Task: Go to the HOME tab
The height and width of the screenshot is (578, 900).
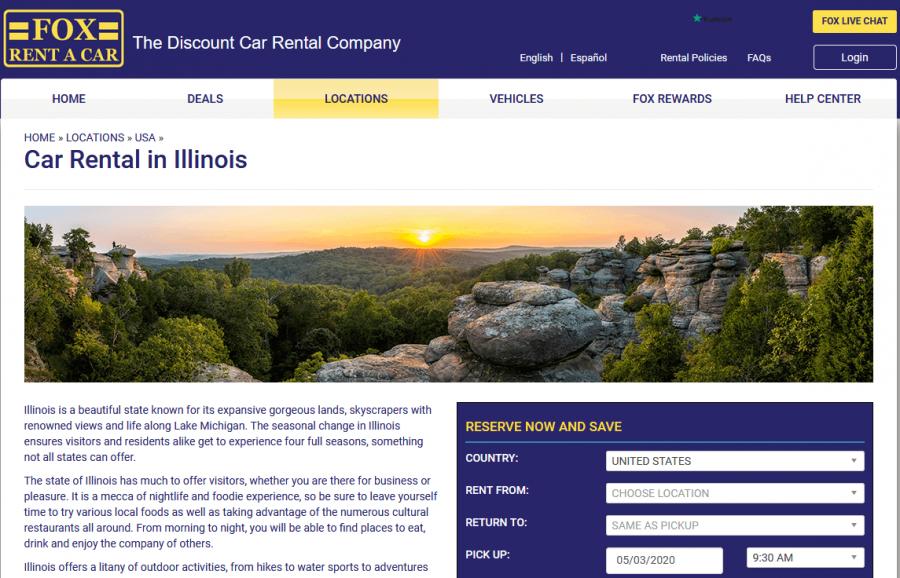Action: pos(69,99)
